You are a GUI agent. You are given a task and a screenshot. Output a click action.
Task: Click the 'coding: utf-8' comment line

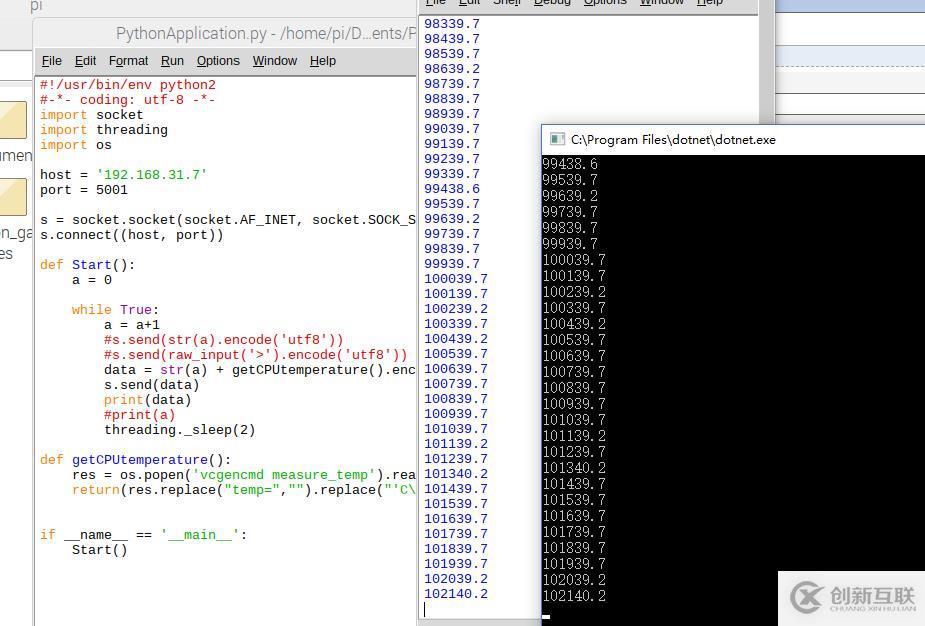tap(127, 100)
